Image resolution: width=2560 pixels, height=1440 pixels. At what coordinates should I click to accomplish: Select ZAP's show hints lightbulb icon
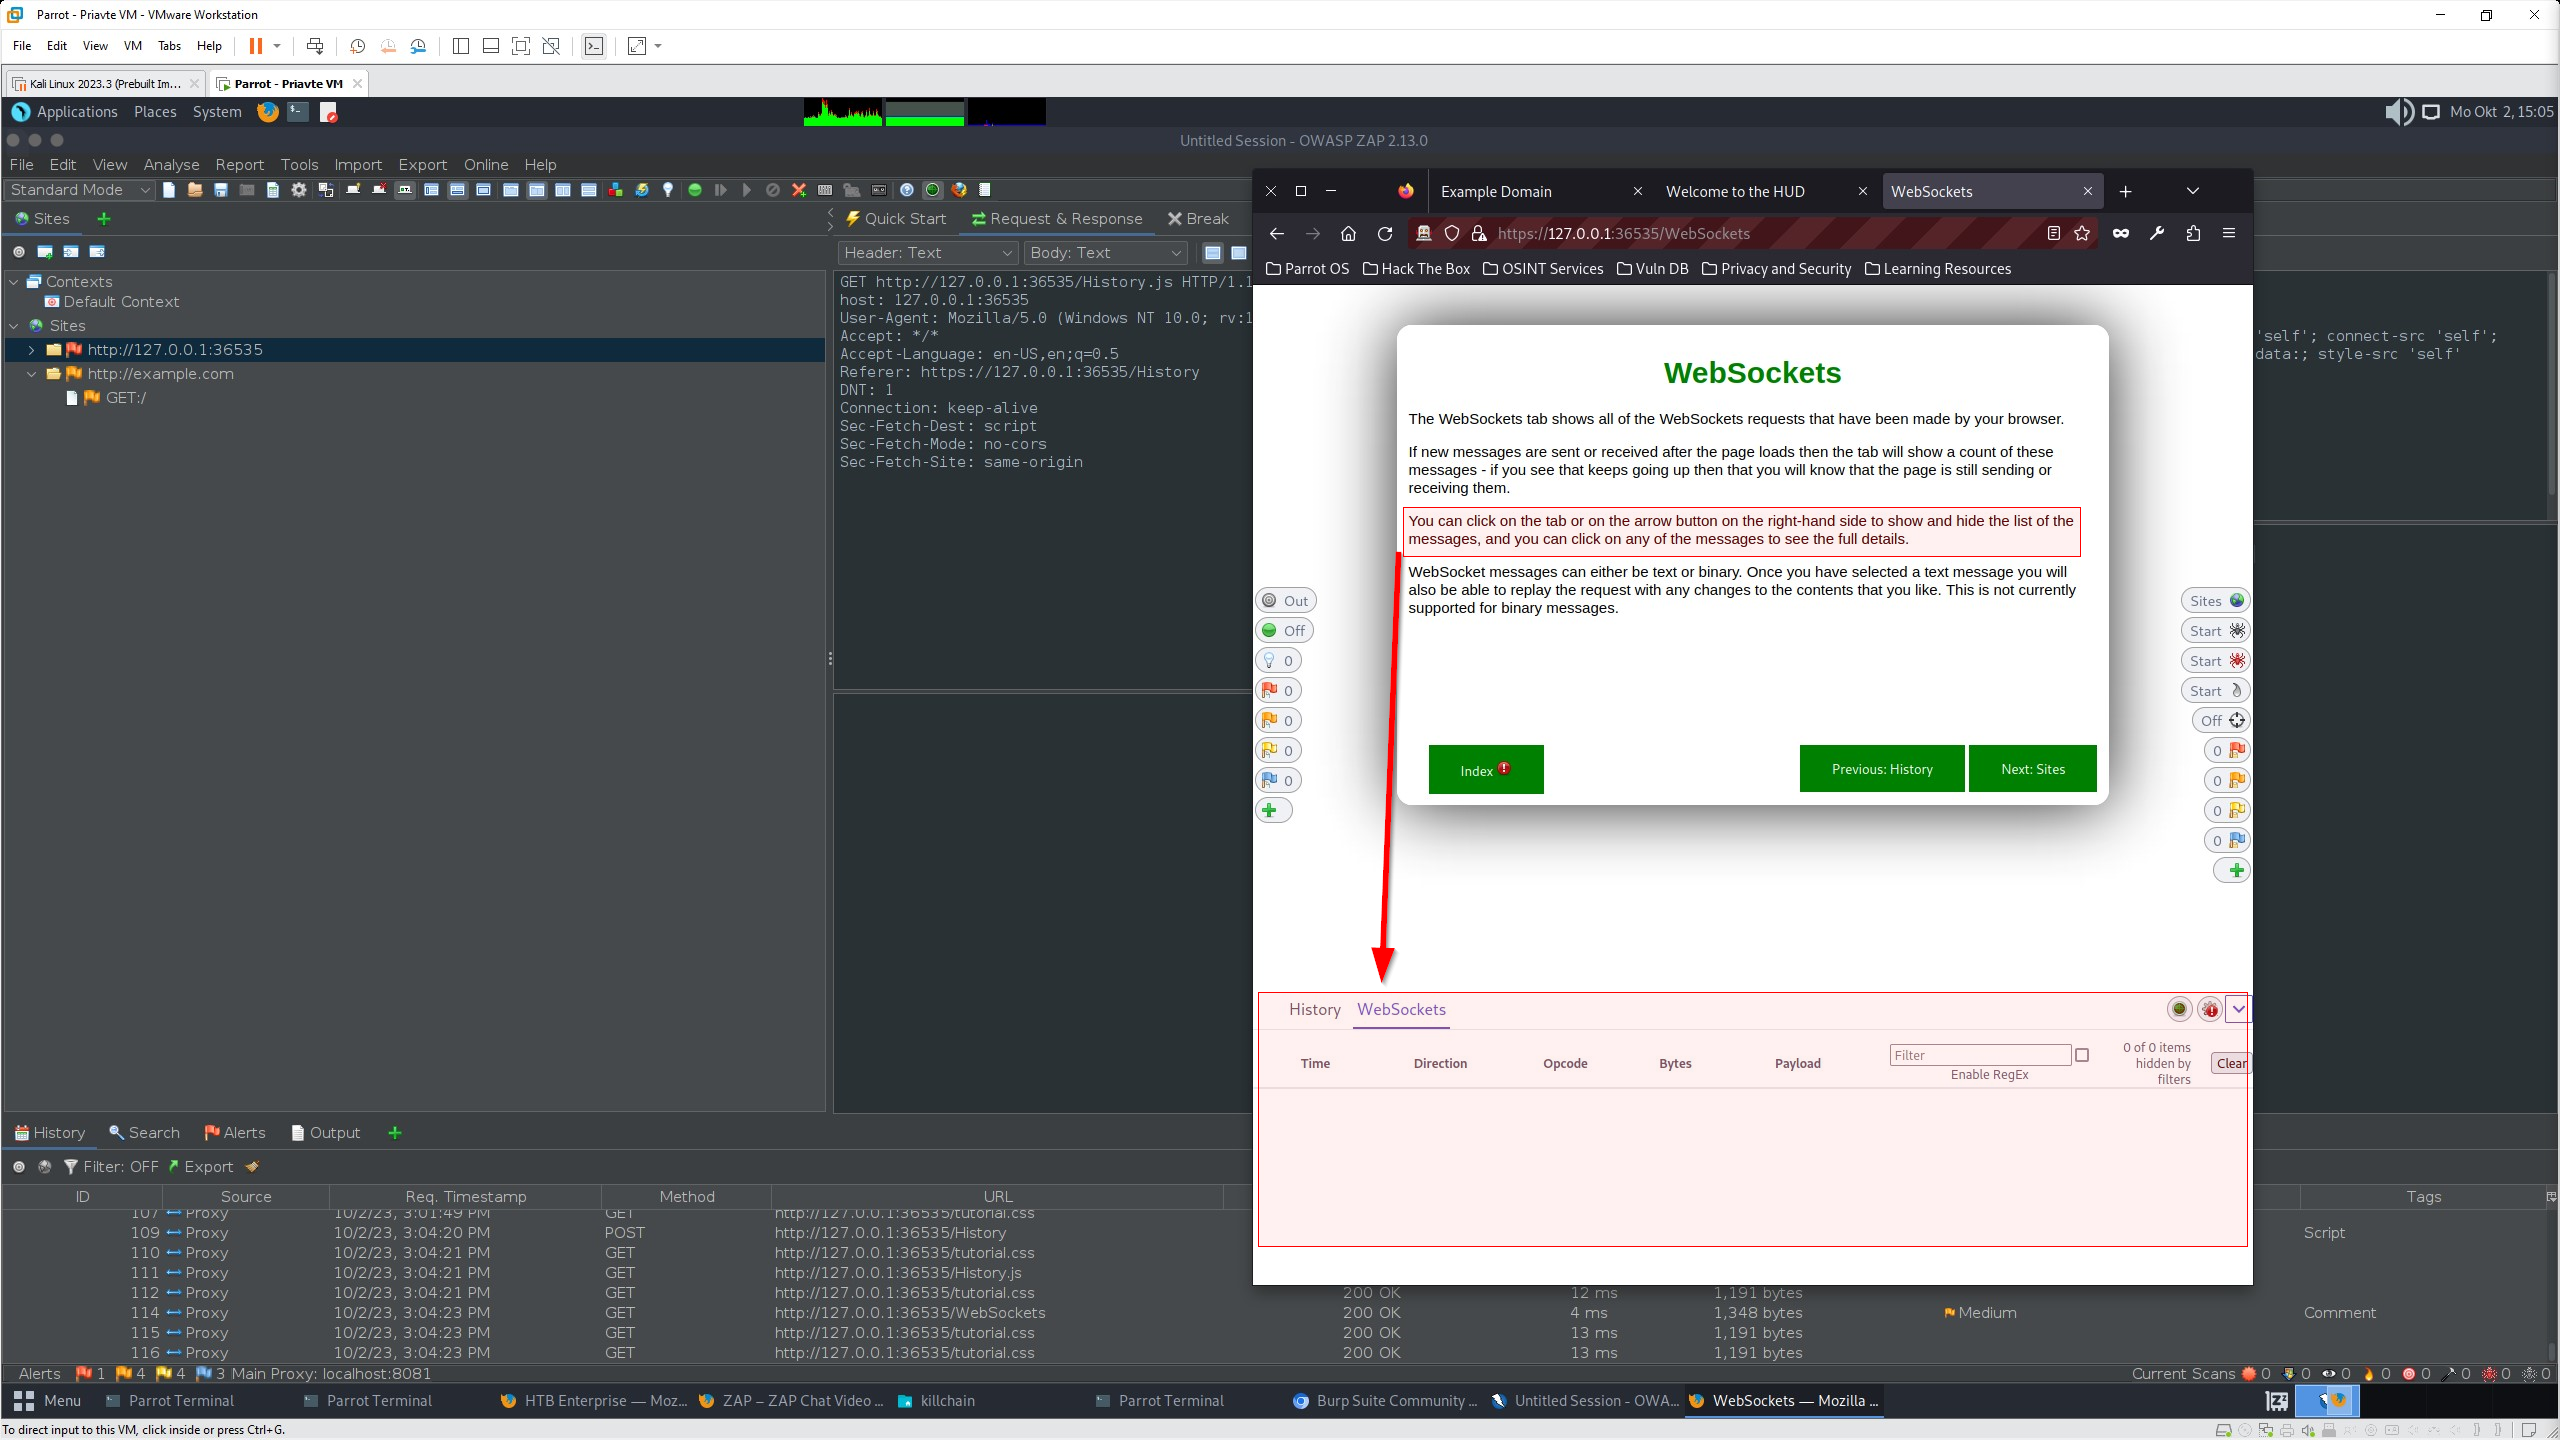tap(668, 190)
